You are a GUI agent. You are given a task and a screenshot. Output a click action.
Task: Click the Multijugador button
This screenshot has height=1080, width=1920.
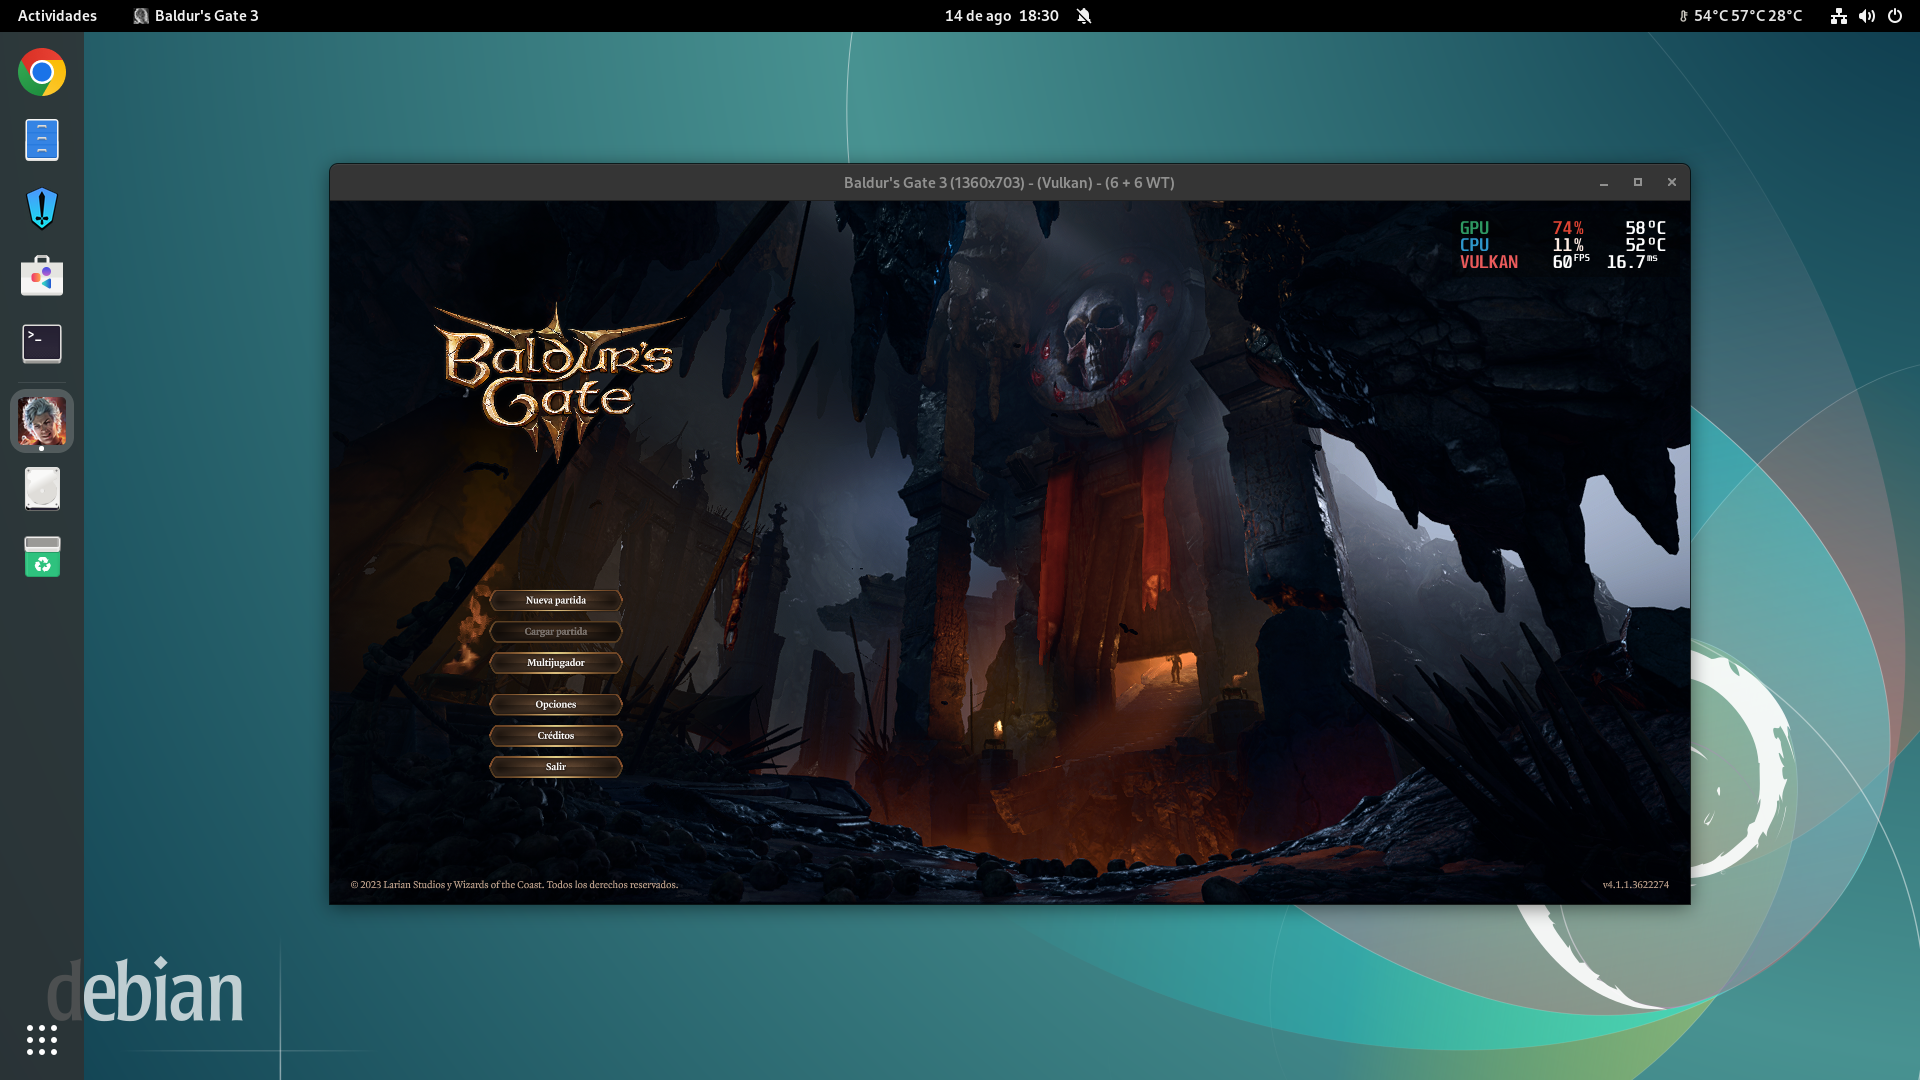point(556,663)
